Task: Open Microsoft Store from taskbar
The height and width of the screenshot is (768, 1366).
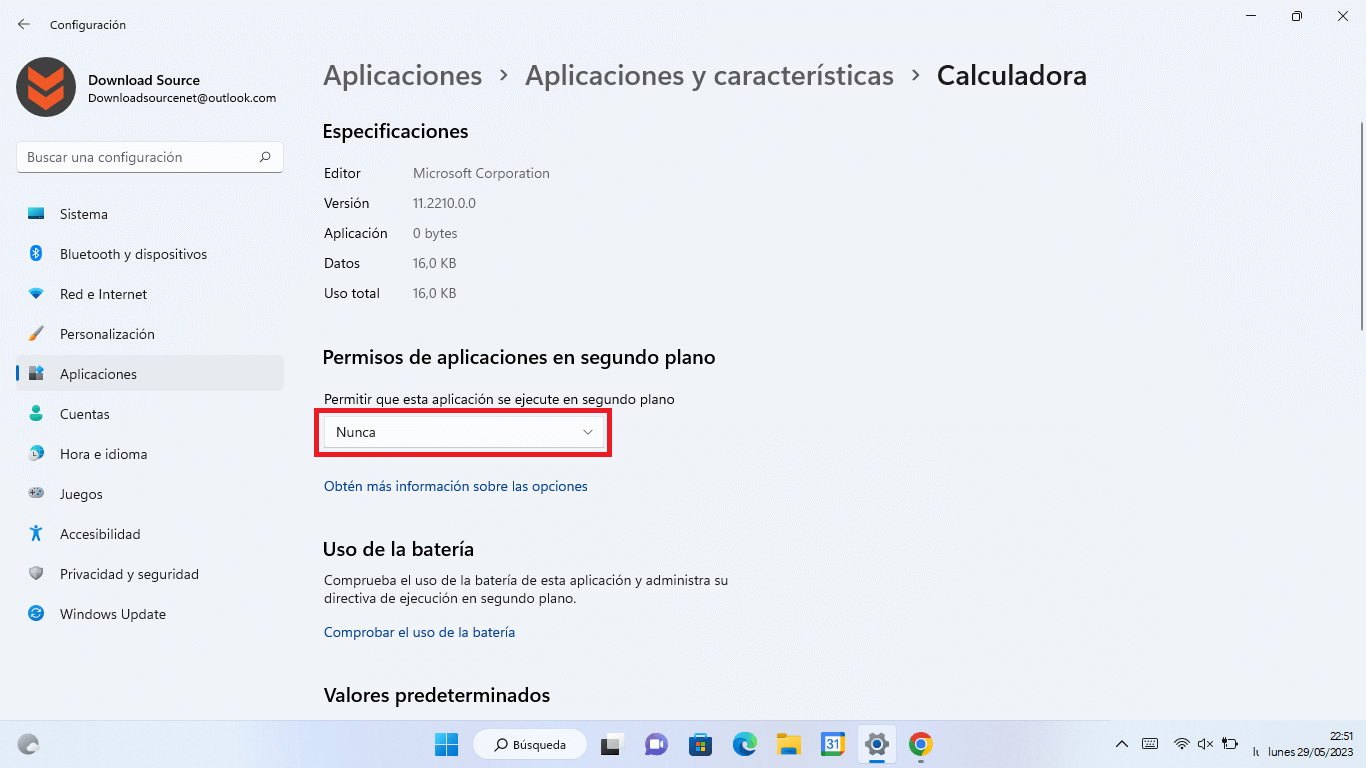Action: [x=700, y=745]
